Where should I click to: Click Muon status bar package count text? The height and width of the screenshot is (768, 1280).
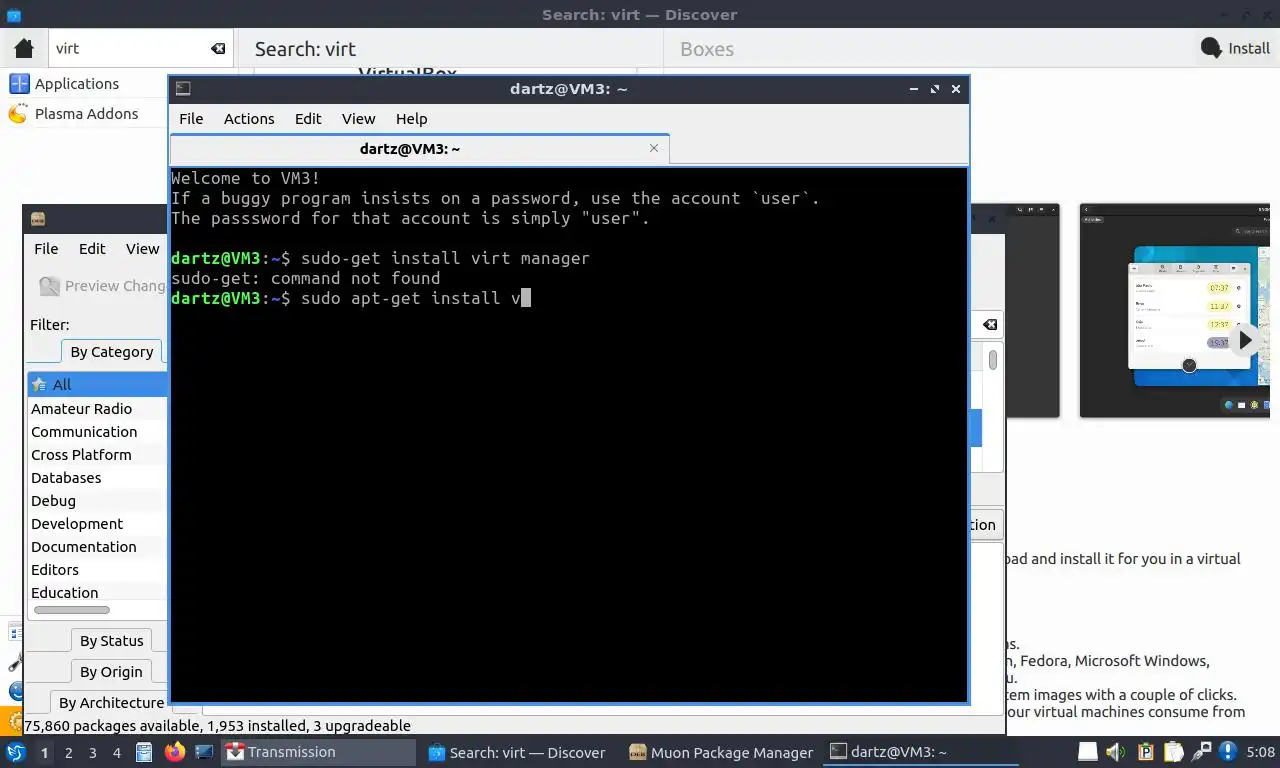pyautogui.click(x=217, y=726)
